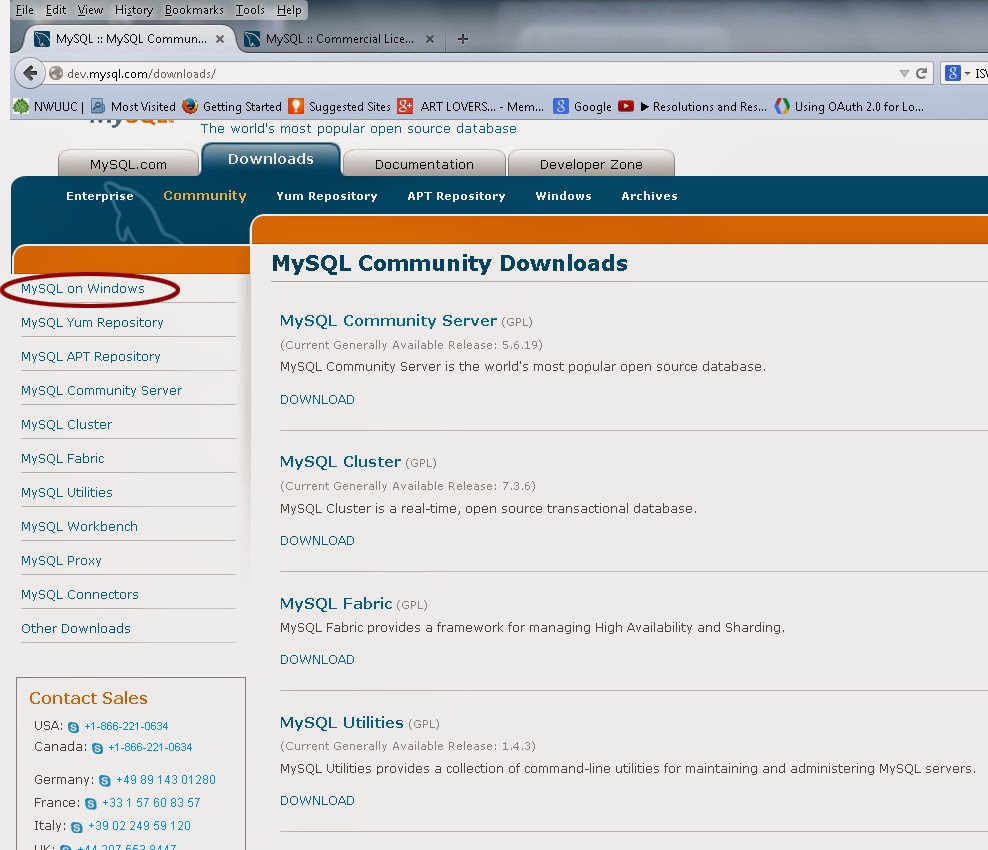
Task: Open the Suggested Sites bookmark
Action: point(340,106)
